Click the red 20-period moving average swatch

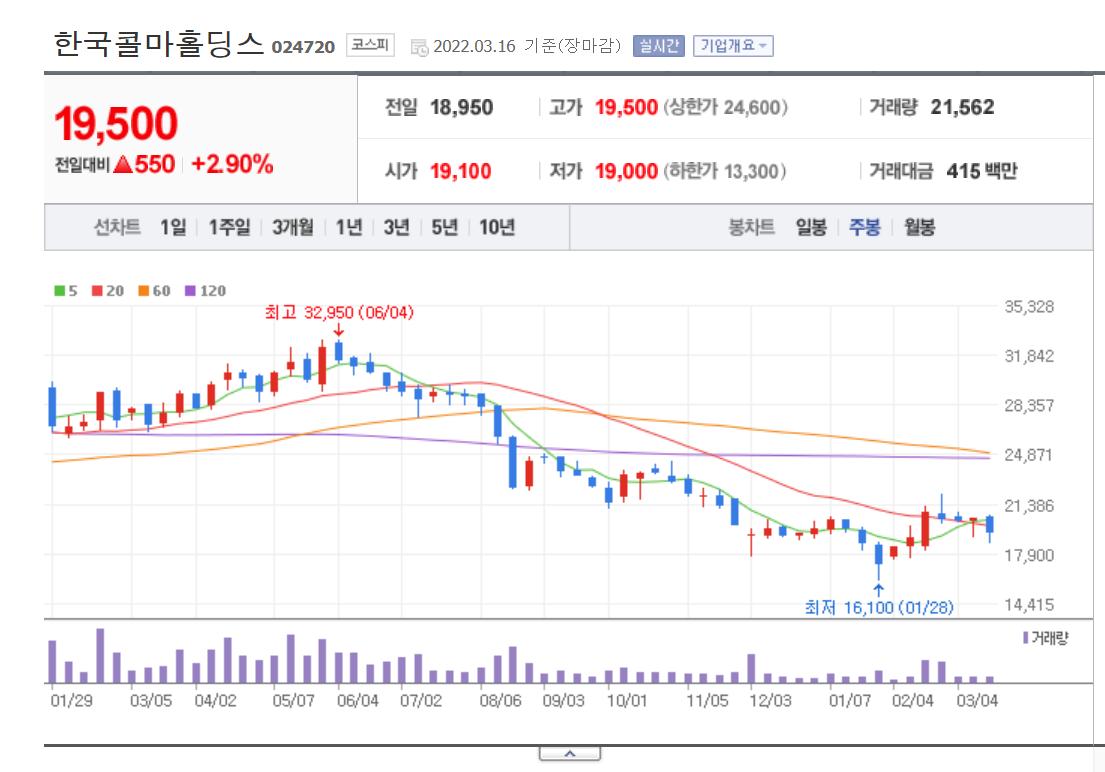pos(97,290)
